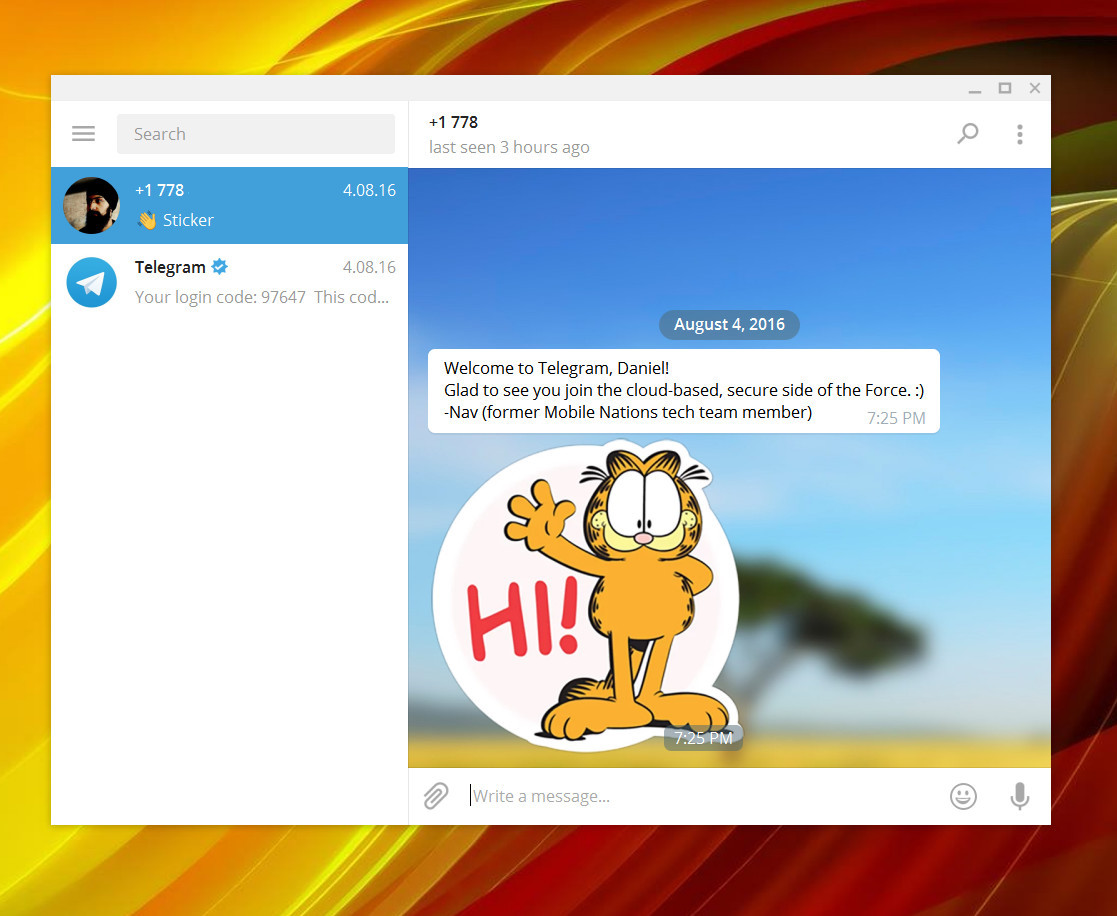Viewport: 1117px width, 916px height.
Task: Click the +1 778 contact profile photo
Action: pyautogui.click(x=92, y=206)
